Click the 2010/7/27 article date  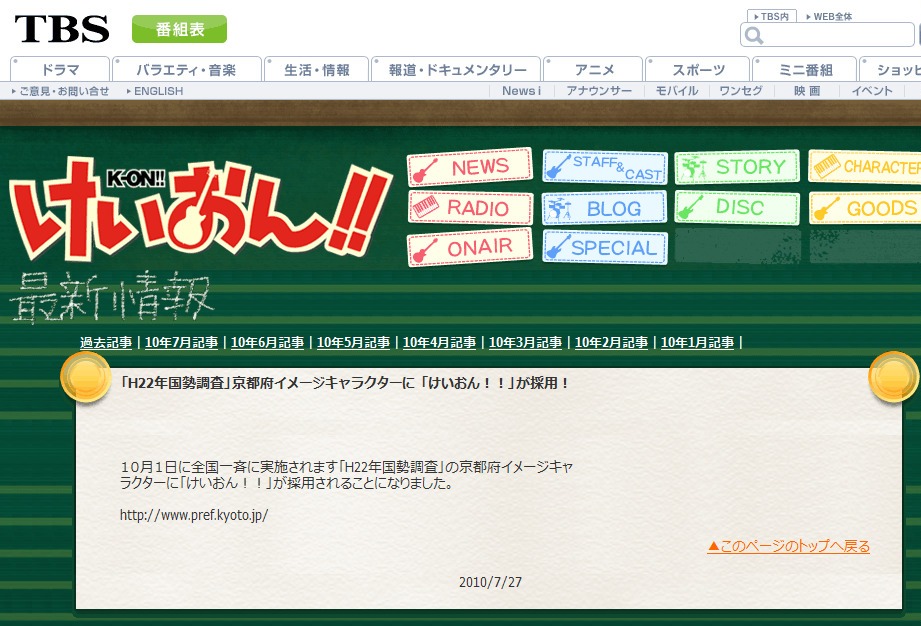[490, 582]
